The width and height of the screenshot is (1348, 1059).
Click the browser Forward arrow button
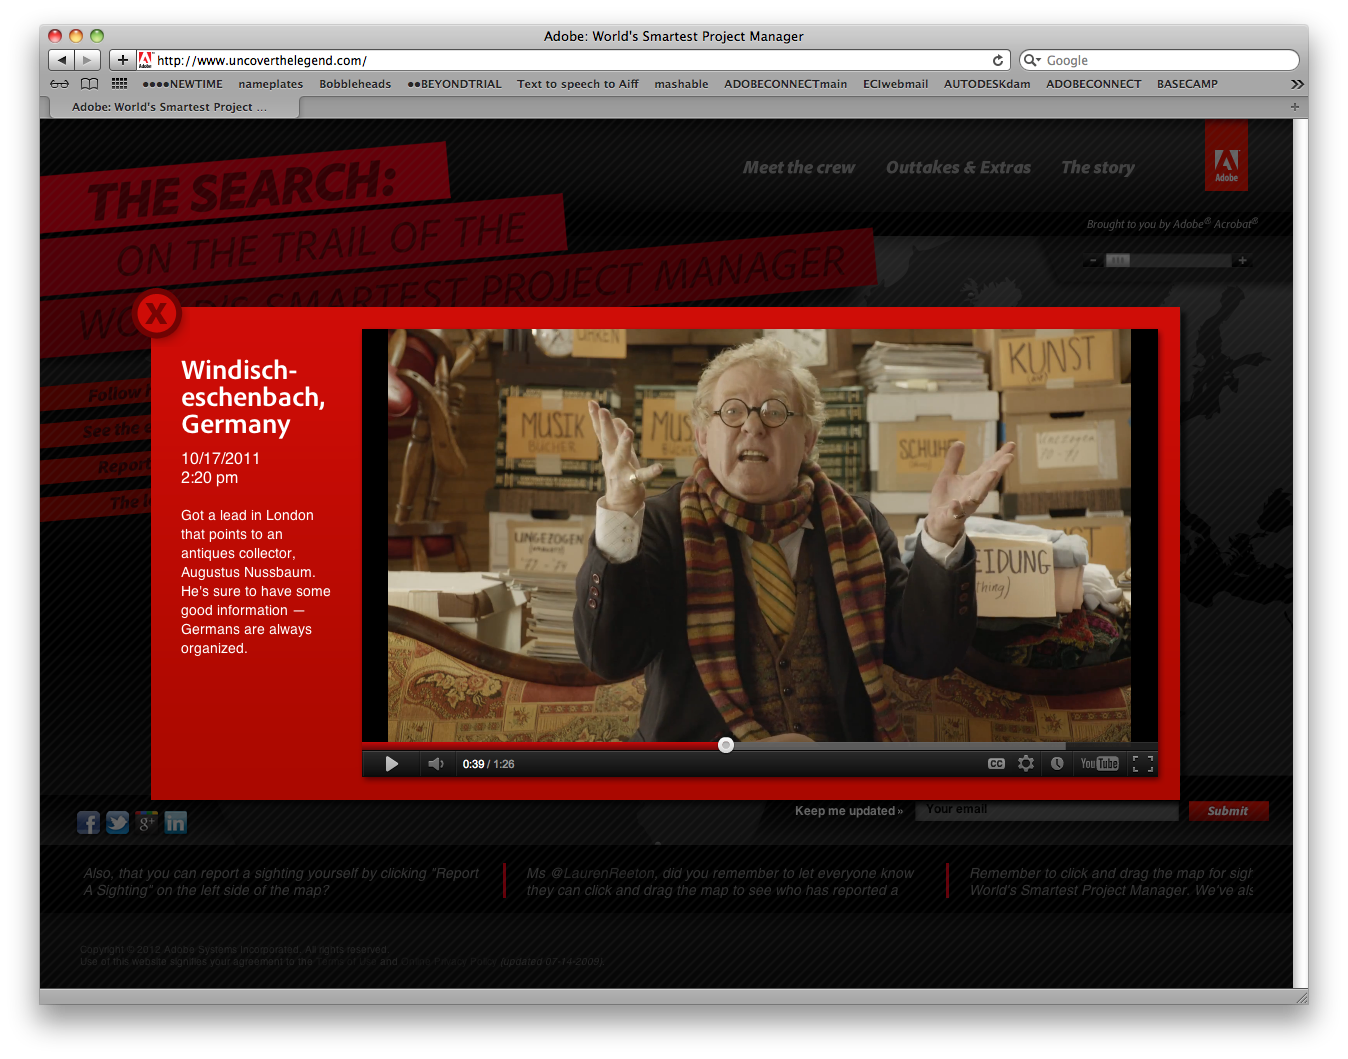click(88, 60)
